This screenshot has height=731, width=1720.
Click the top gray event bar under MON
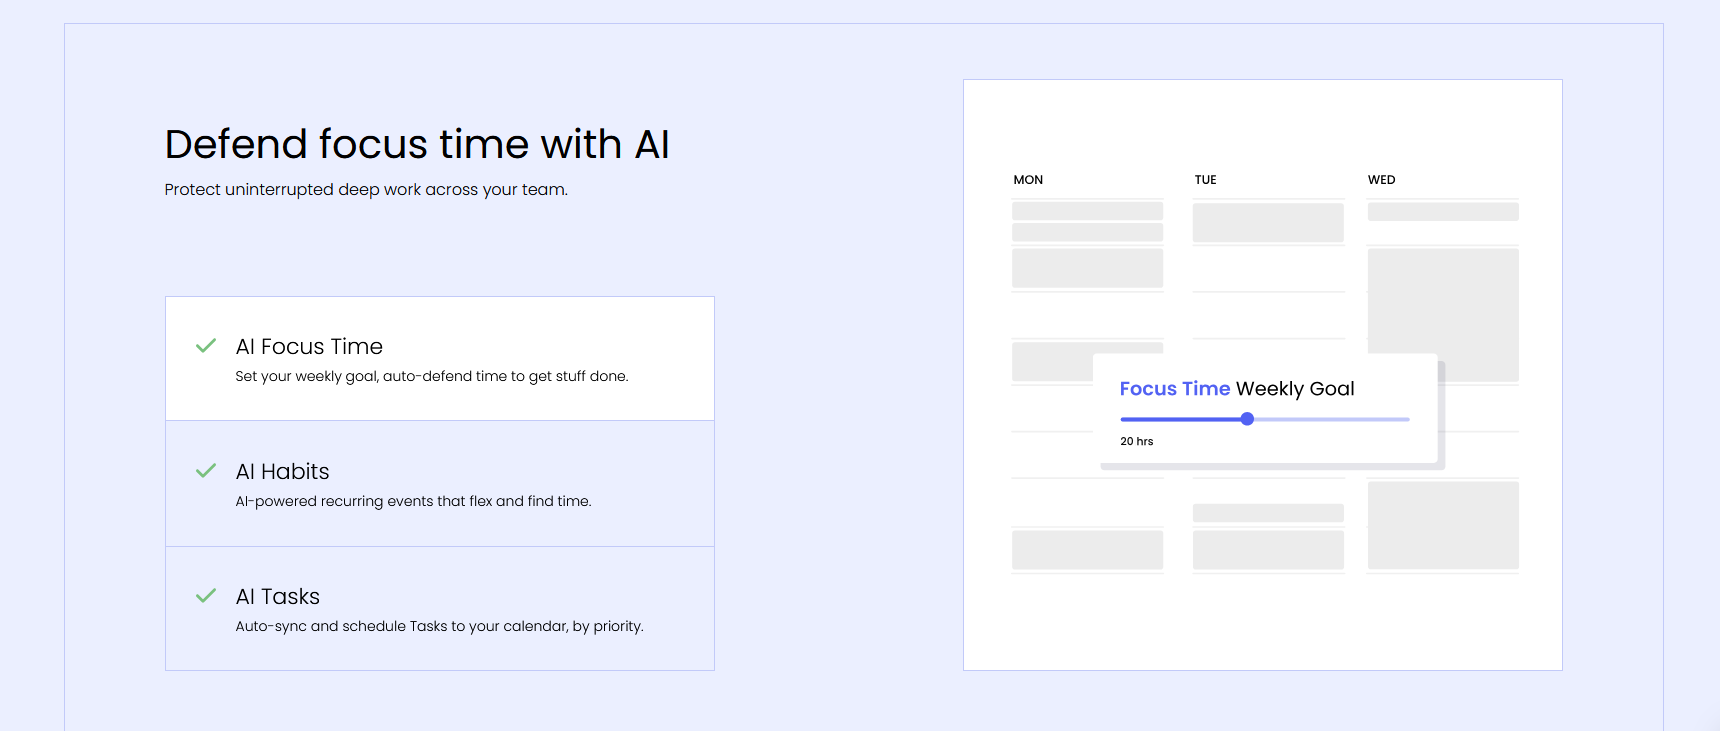coord(1087,211)
